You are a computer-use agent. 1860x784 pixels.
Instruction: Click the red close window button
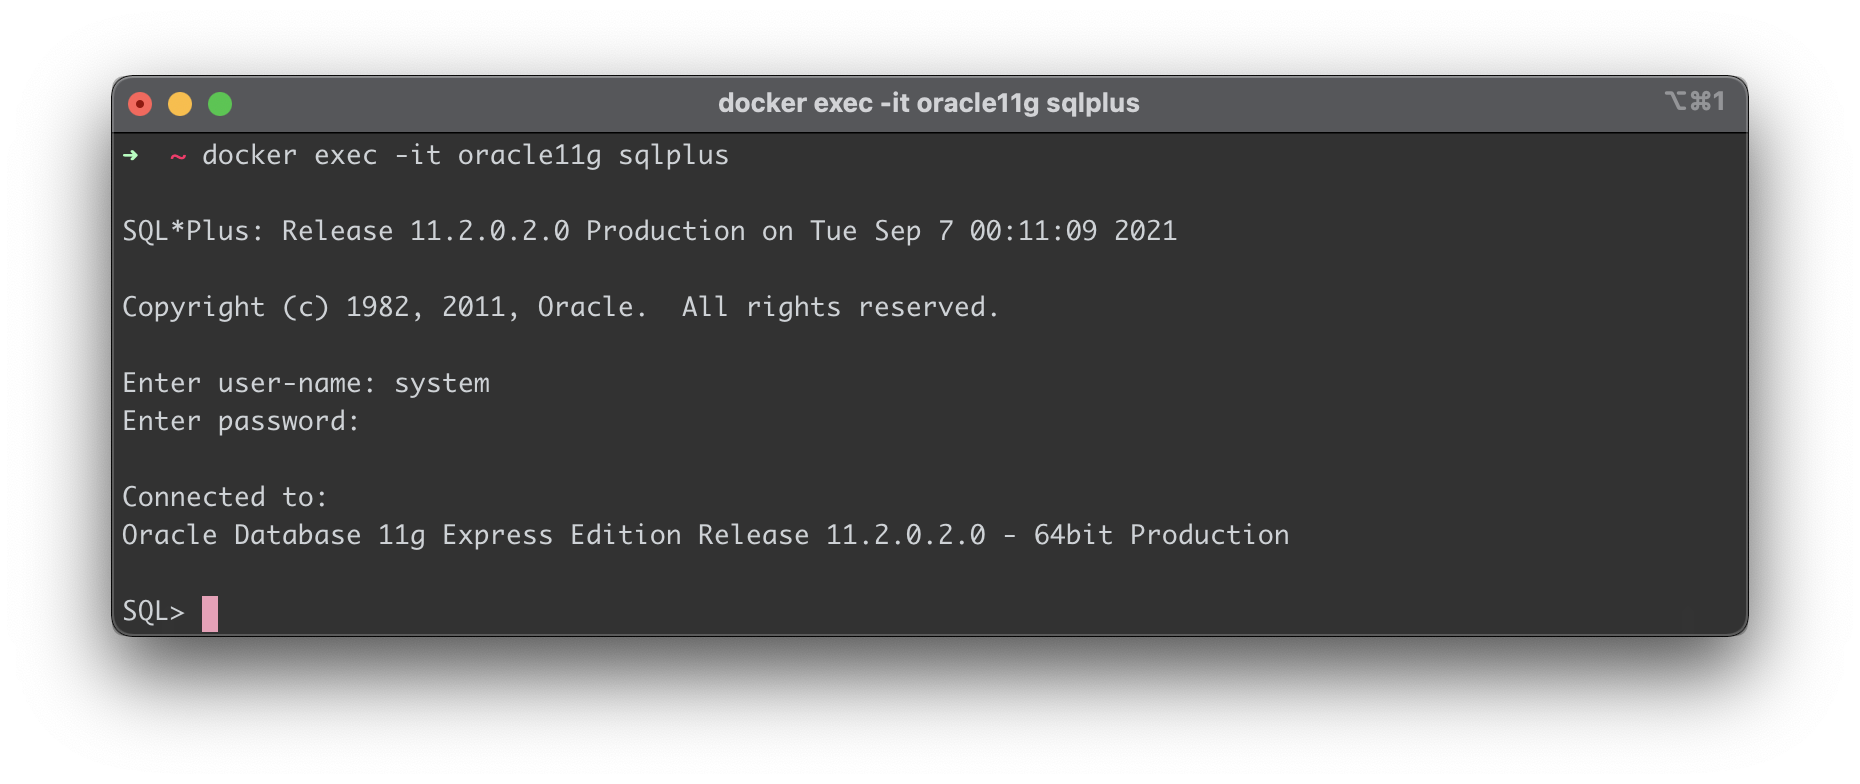(140, 104)
